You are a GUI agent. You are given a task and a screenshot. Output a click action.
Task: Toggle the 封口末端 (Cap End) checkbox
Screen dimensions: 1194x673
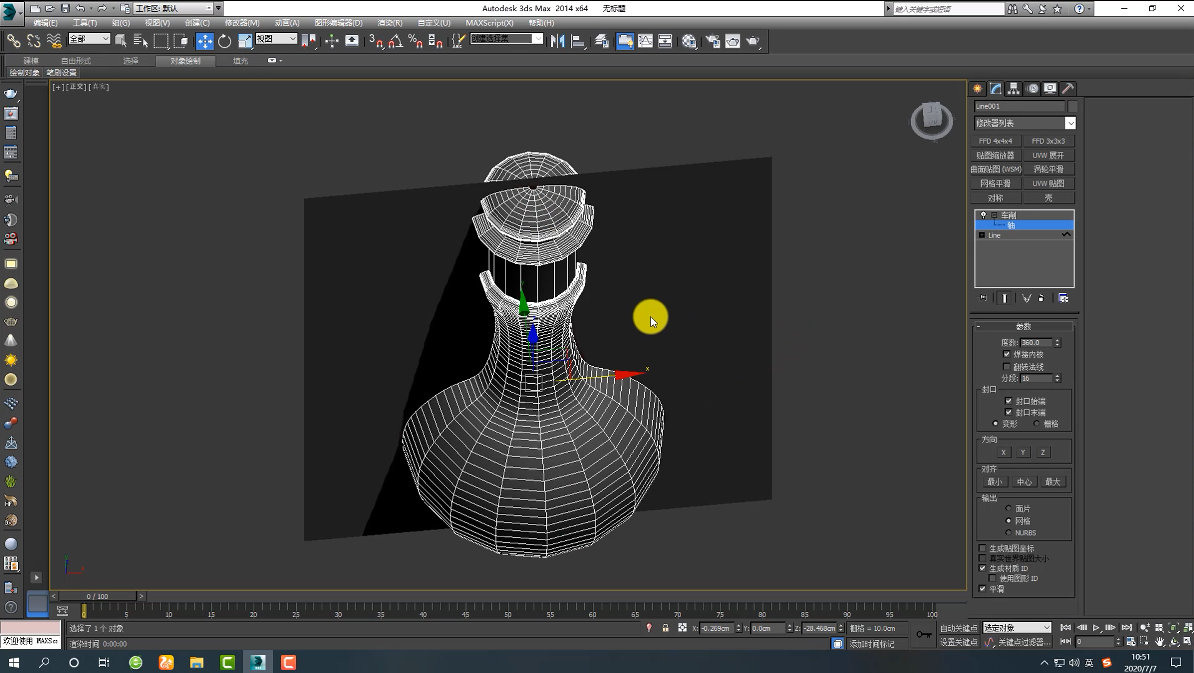click(1009, 413)
